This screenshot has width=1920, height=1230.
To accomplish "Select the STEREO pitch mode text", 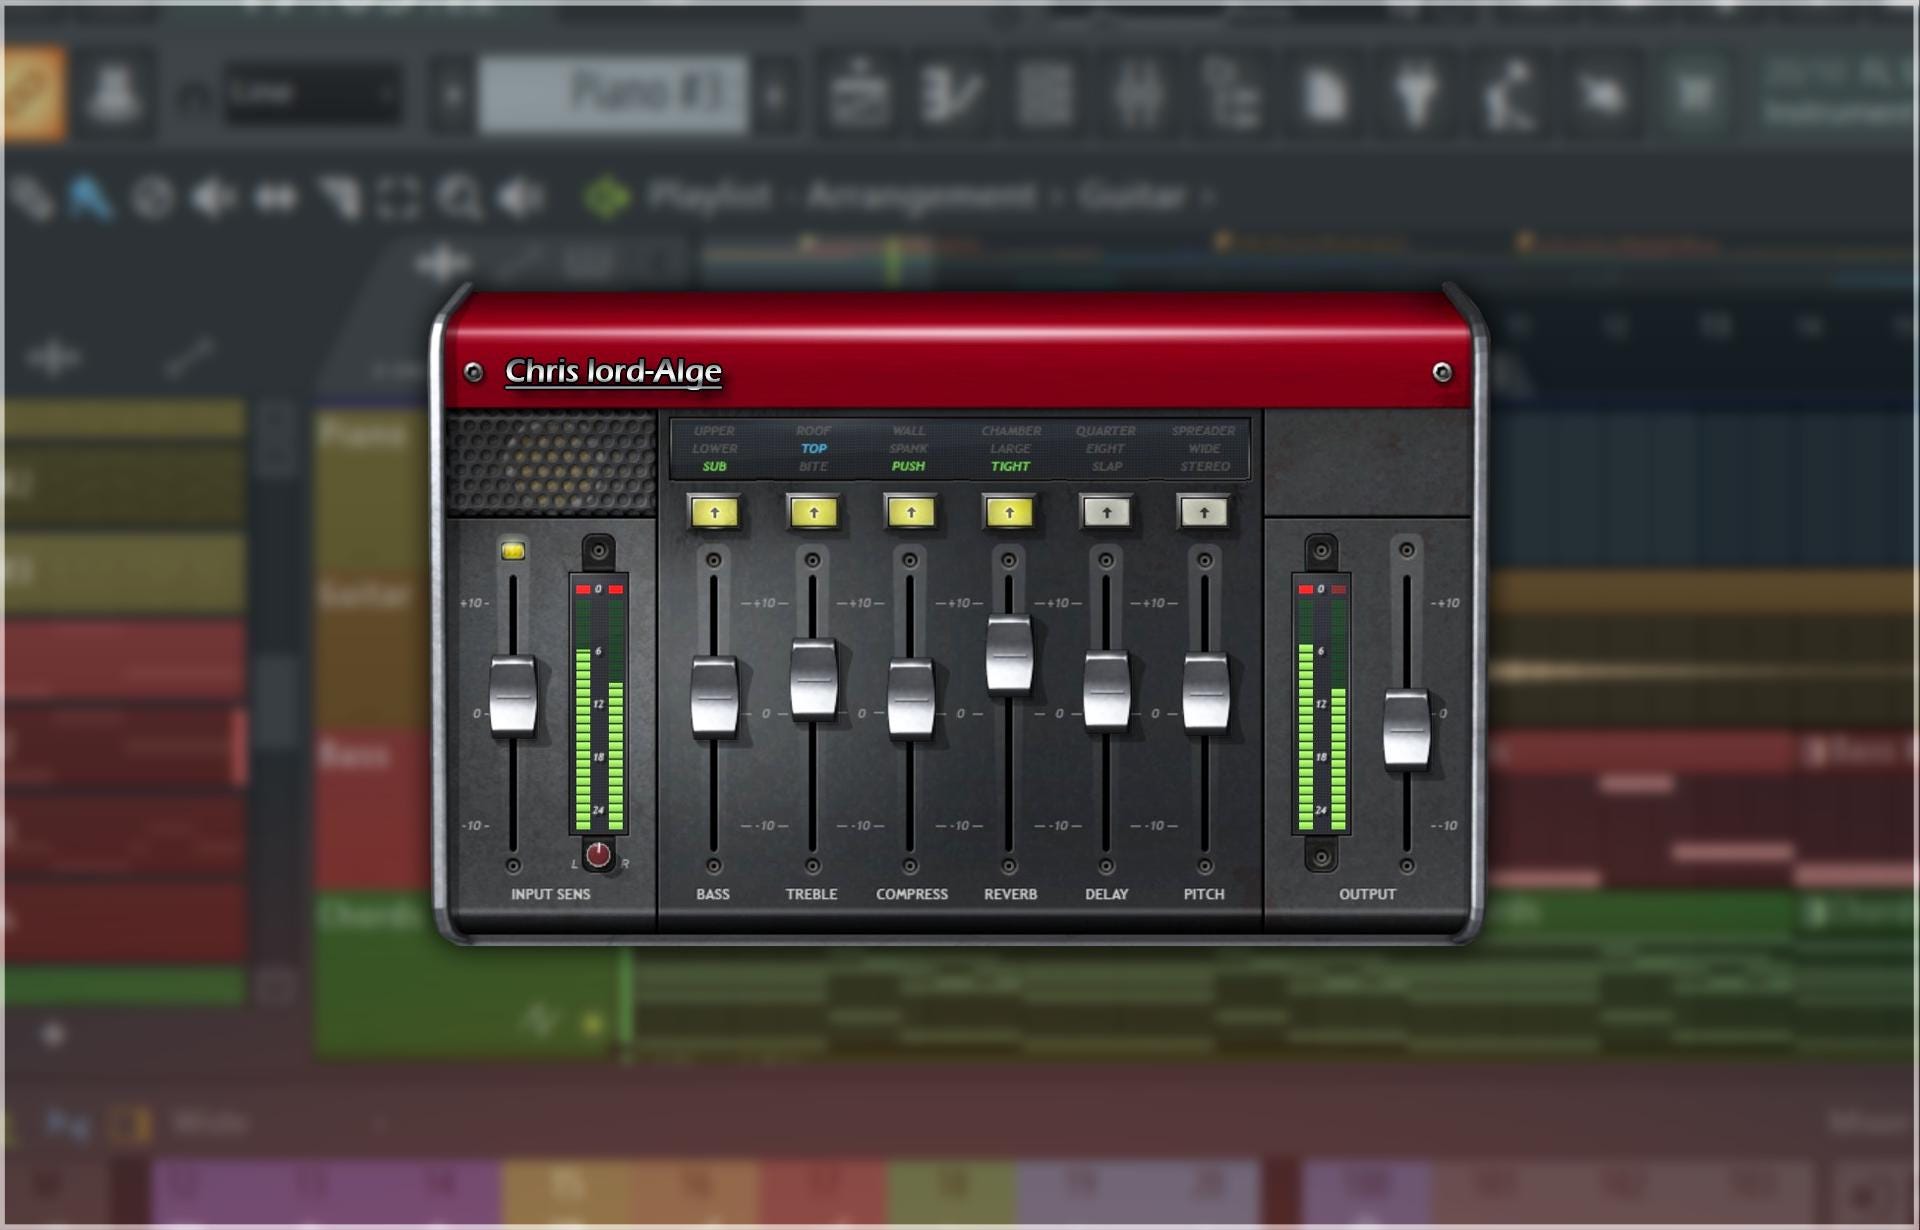I will point(1204,466).
